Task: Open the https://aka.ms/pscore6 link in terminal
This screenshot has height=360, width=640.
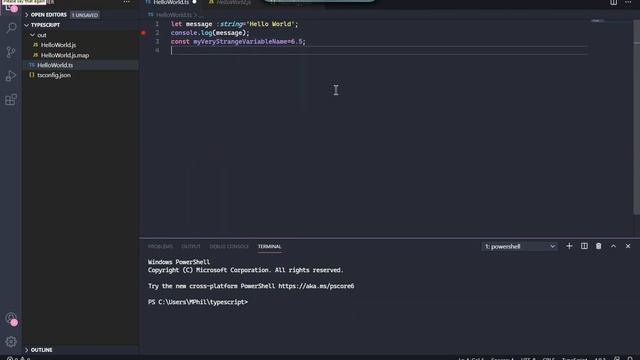Action: tap(316, 286)
